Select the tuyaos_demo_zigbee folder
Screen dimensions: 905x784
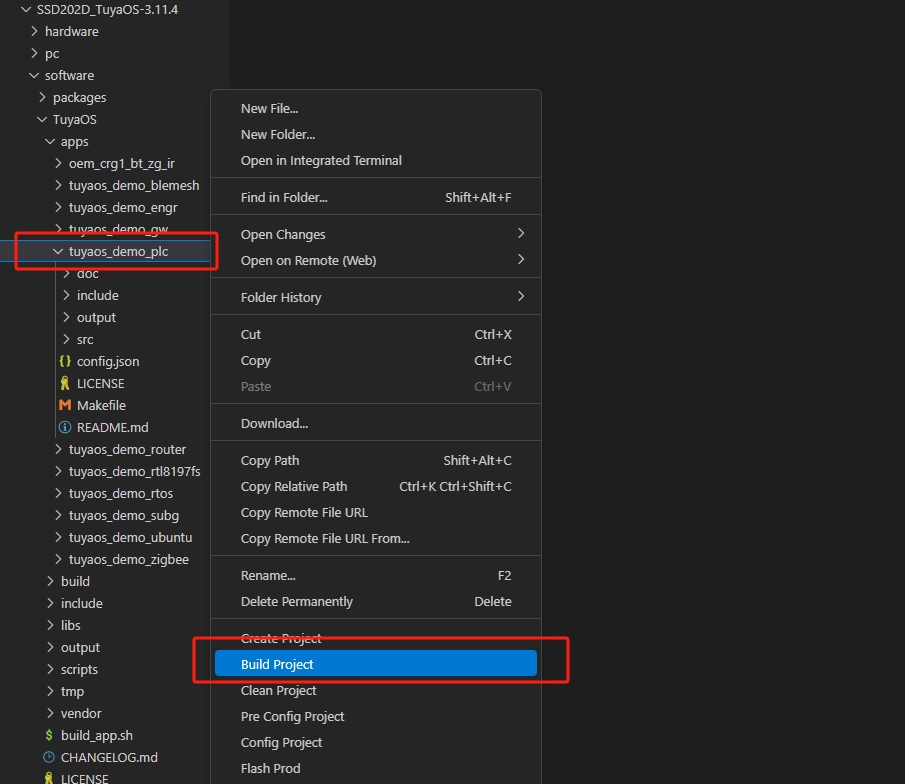128,559
